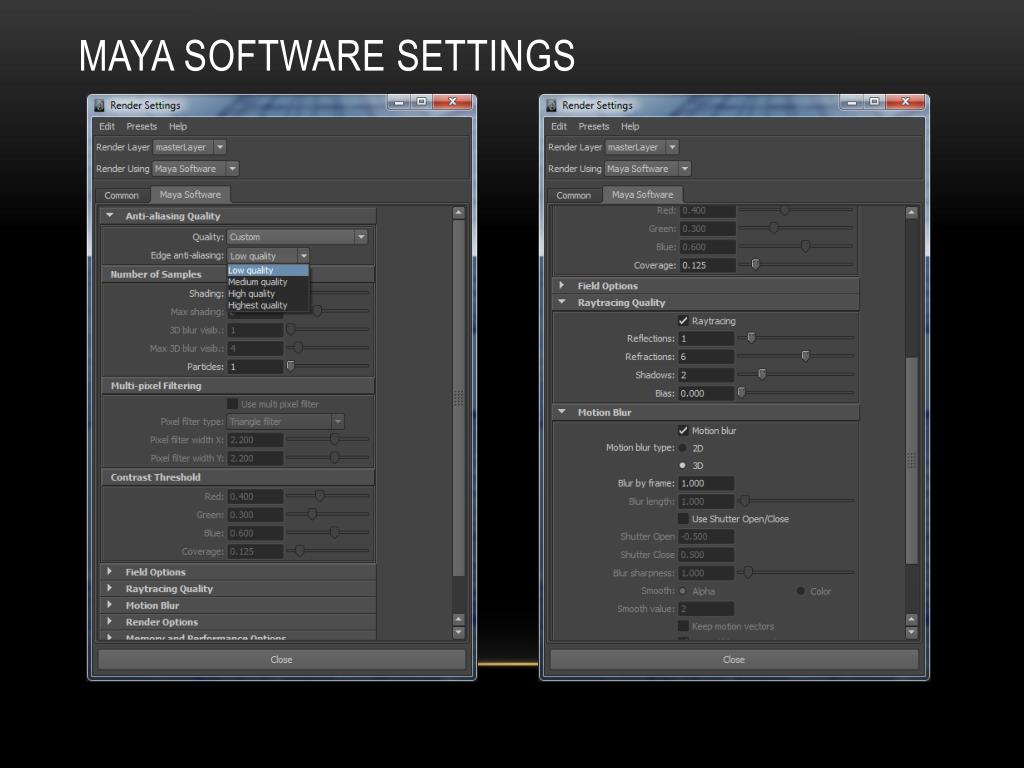Choose High quality from edge anti-aliasing list
This screenshot has width=1024, height=768.
click(x=268, y=294)
